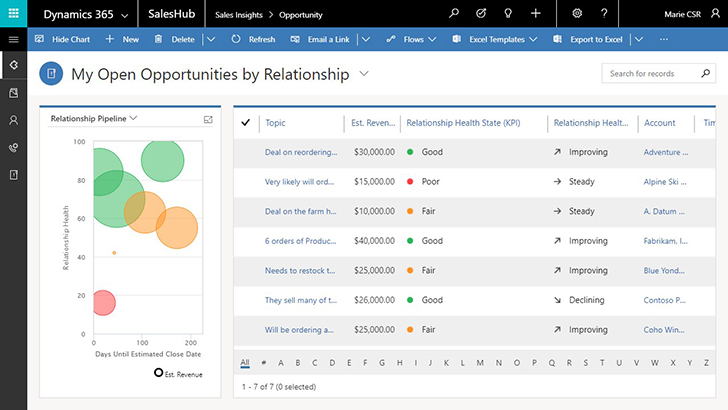The width and height of the screenshot is (728, 410).
Task: Click the help question mark icon
Action: pyautogui.click(x=604, y=14)
